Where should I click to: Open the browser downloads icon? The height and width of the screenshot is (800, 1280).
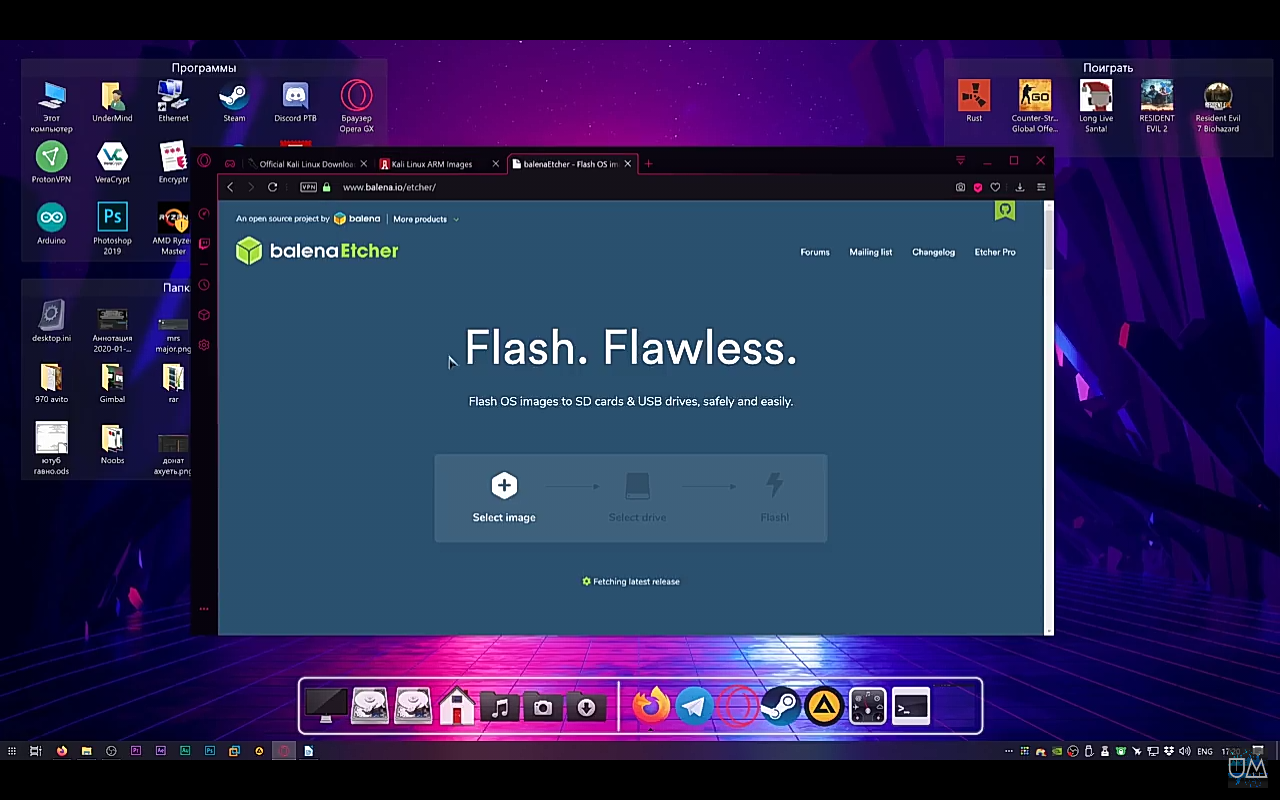pos(1020,187)
